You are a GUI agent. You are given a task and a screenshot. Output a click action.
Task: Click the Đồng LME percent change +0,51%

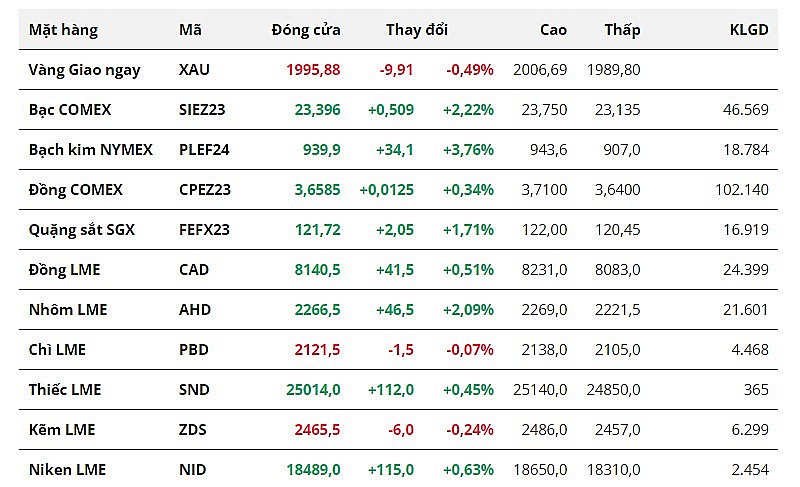pos(468,270)
